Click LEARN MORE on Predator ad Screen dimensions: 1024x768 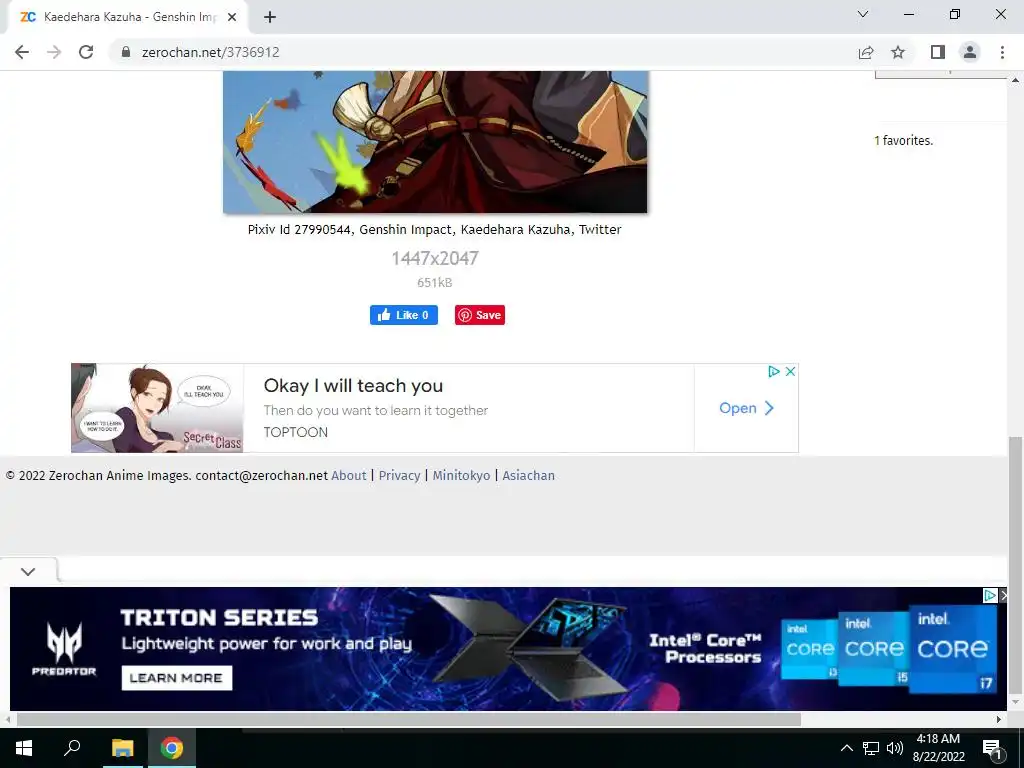(x=176, y=678)
